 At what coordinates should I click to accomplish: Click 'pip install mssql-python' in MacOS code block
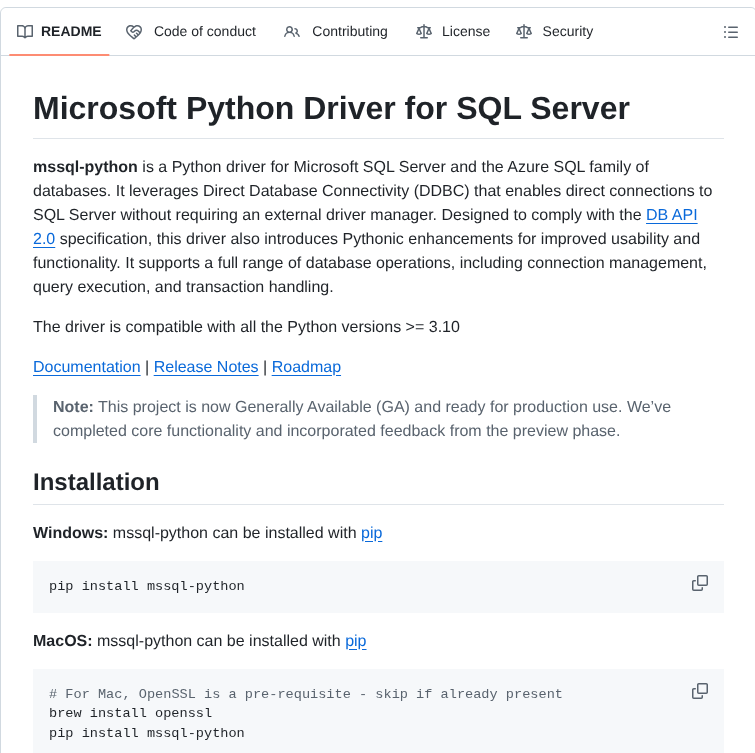coord(147,733)
